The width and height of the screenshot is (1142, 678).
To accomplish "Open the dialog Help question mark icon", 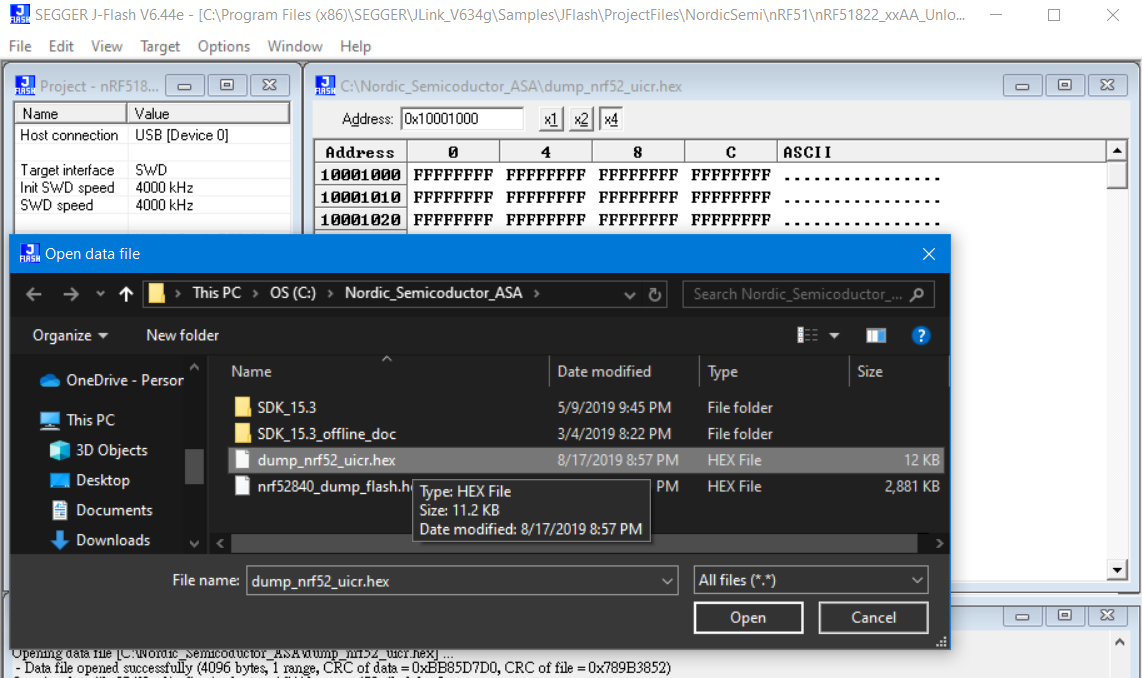I will click(921, 335).
